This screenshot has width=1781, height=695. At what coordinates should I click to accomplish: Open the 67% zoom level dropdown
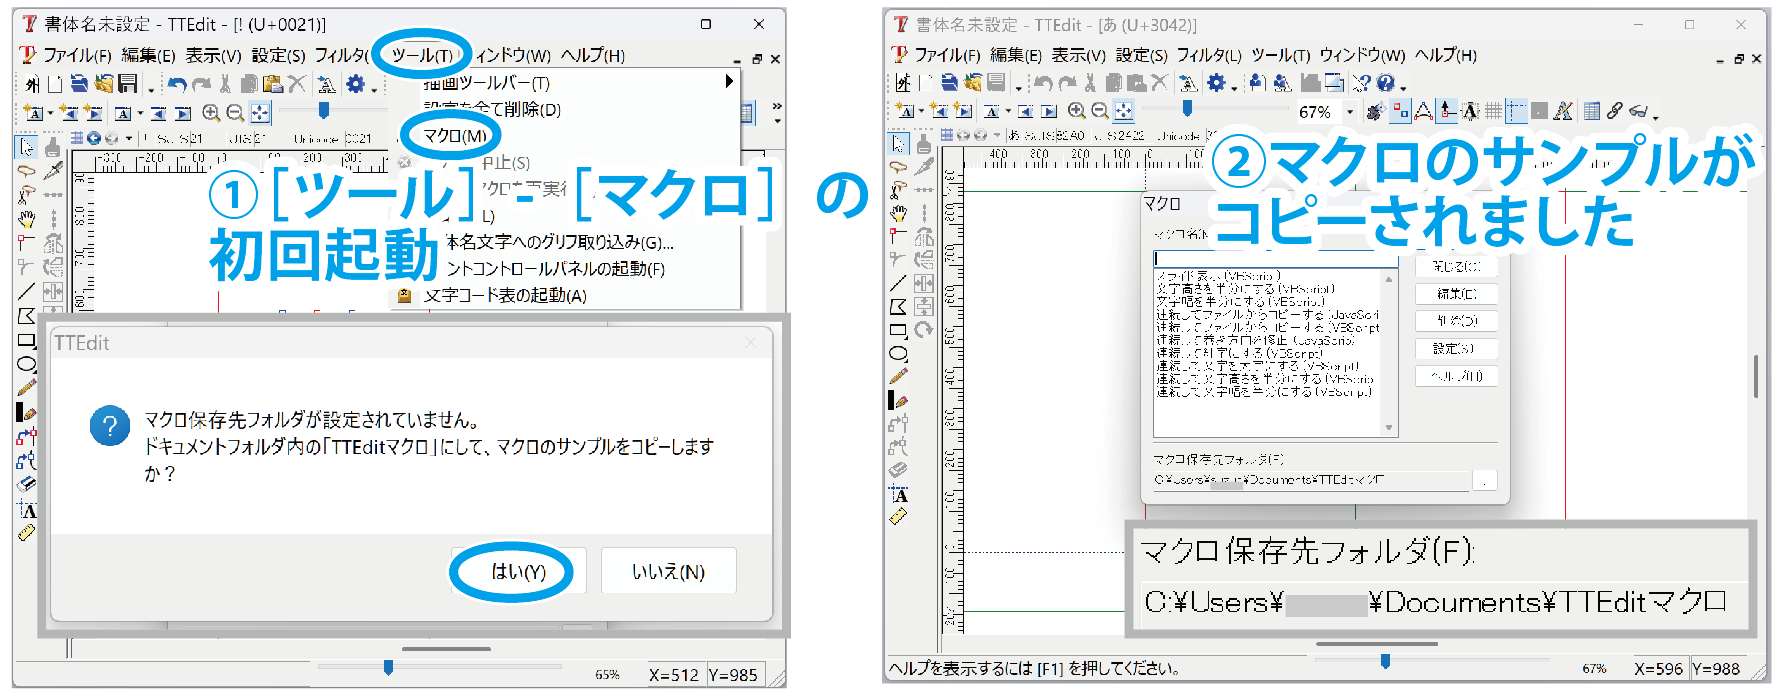(x=1350, y=112)
